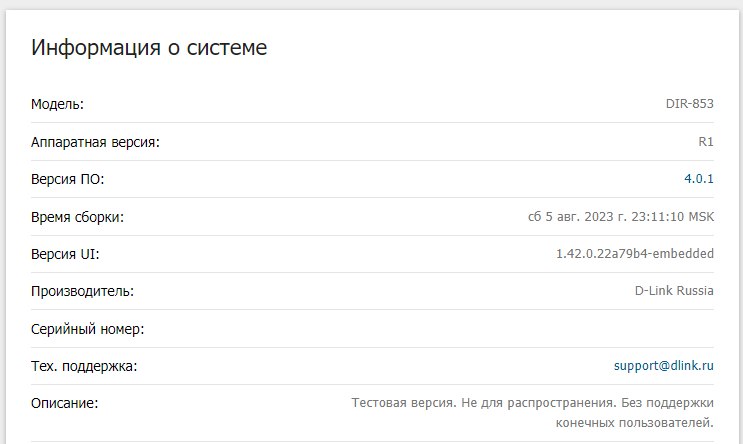743x444 pixels.
Task: Click the 'Тех. поддержка:' label
Action: [x=84, y=366]
